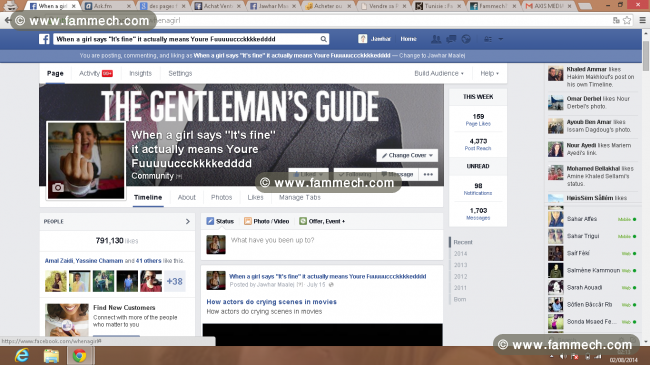Open Insights tab
Image resolution: width=650 pixels, height=365 pixels.
(x=141, y=73)
